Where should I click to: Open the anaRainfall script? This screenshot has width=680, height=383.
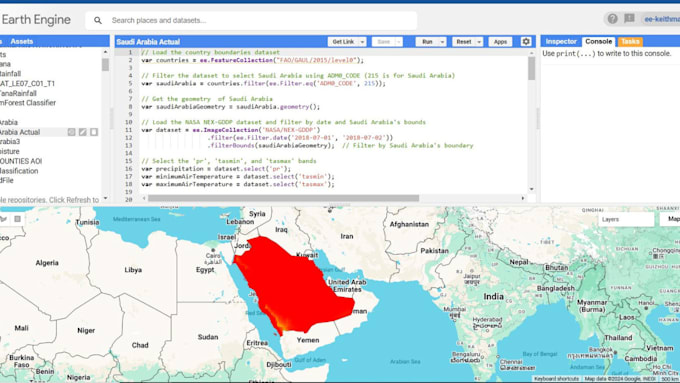click(x=18, y=93)
